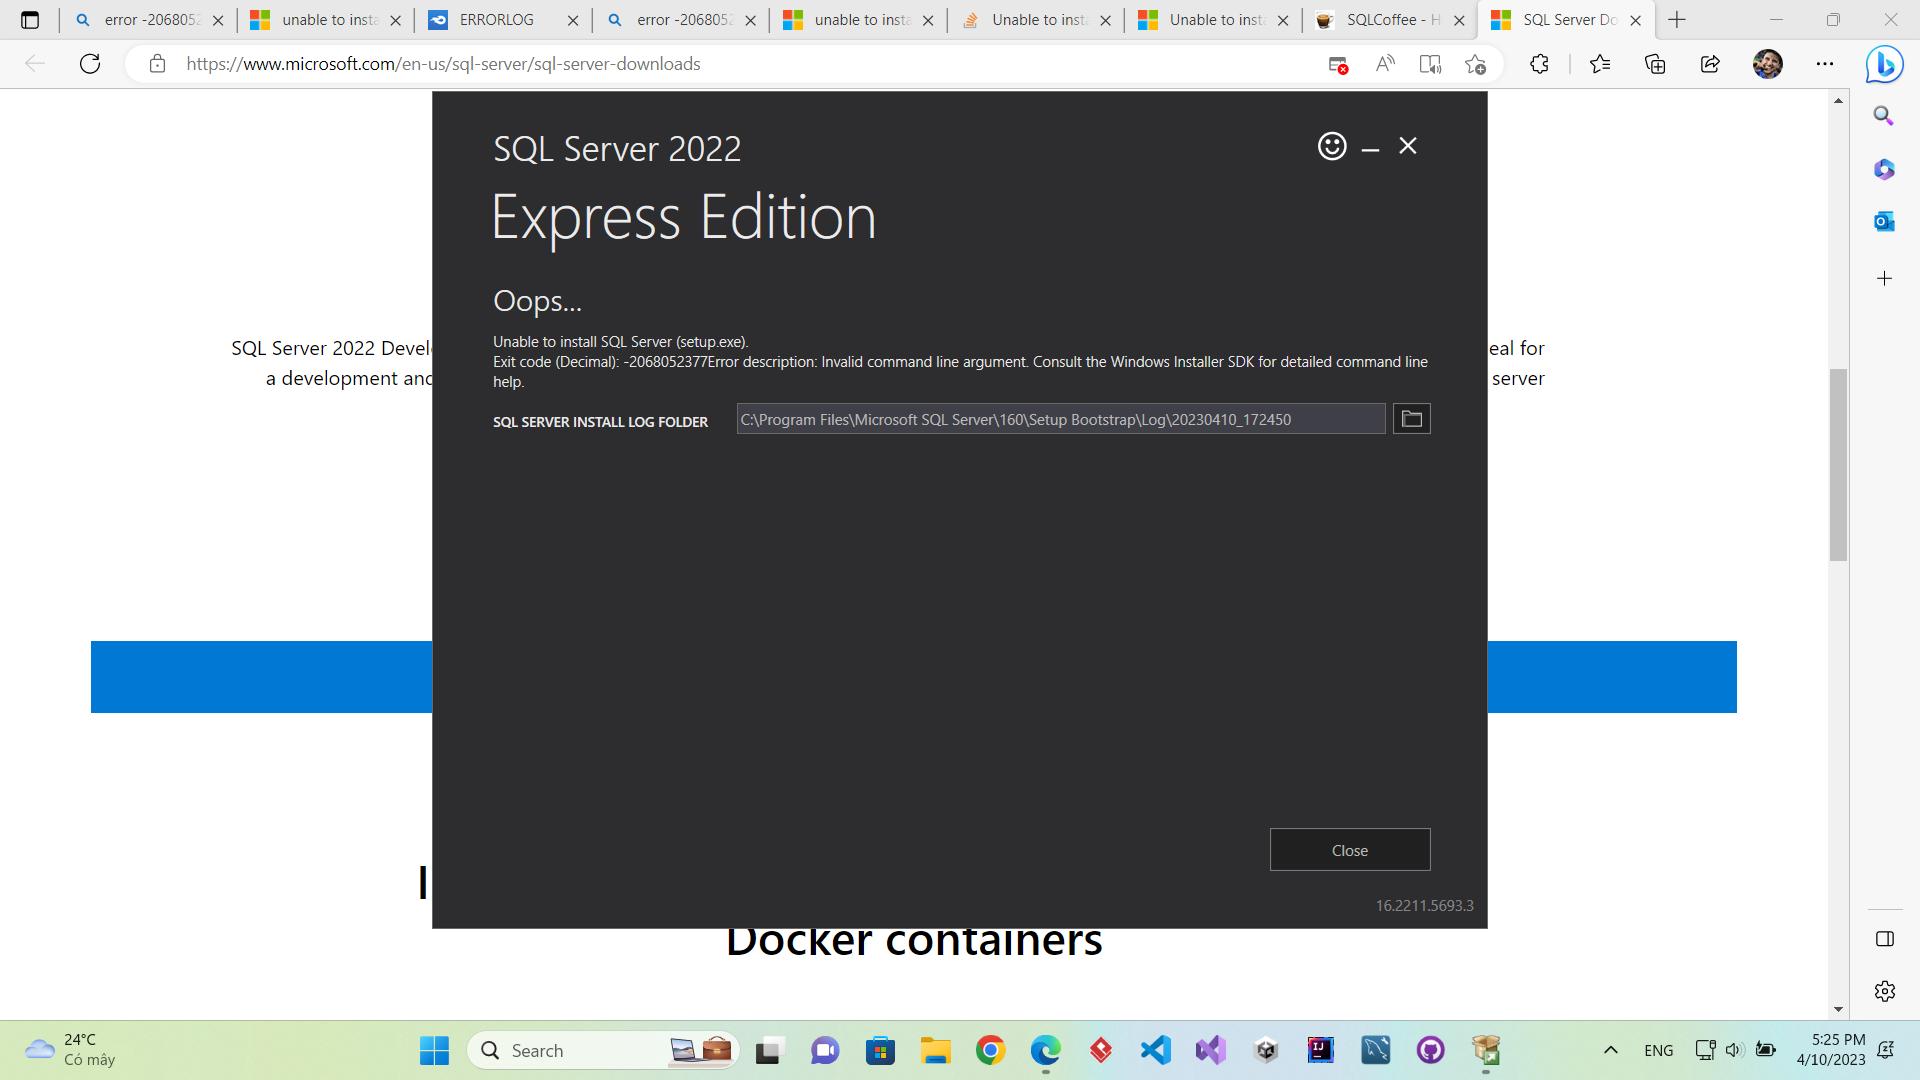
Task: Open the install log folder browse icon
Action: (1411, 419)
